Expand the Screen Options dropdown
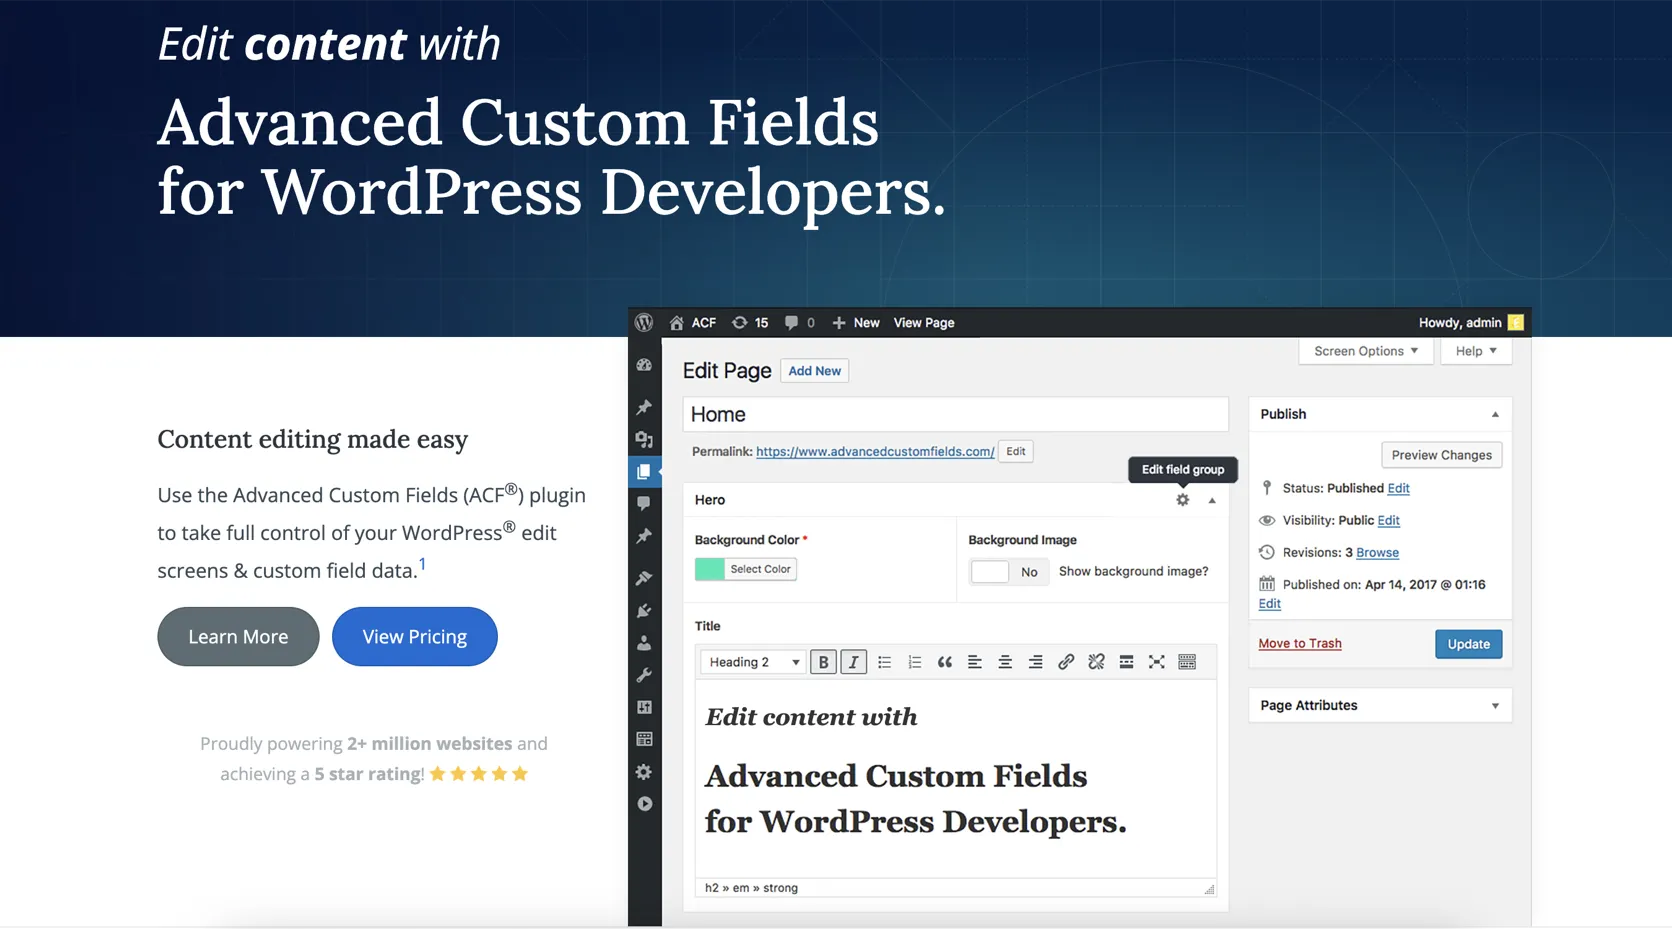Image resolution: width=1672 pixels, height=929 pixels. 1366,351
